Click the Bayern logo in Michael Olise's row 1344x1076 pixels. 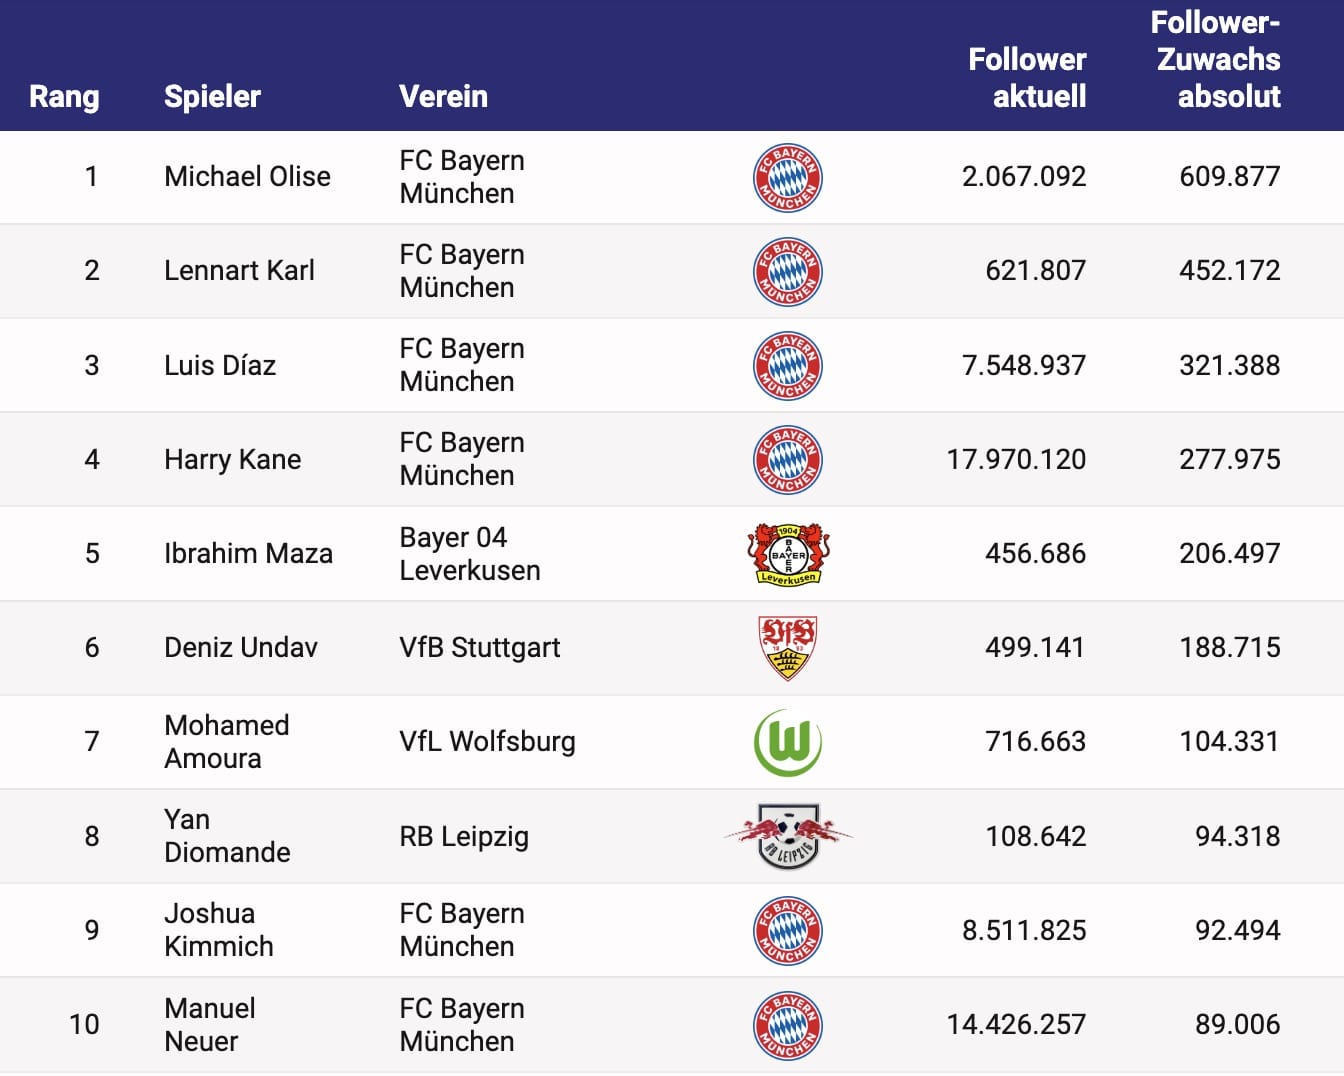pos(787,178)
